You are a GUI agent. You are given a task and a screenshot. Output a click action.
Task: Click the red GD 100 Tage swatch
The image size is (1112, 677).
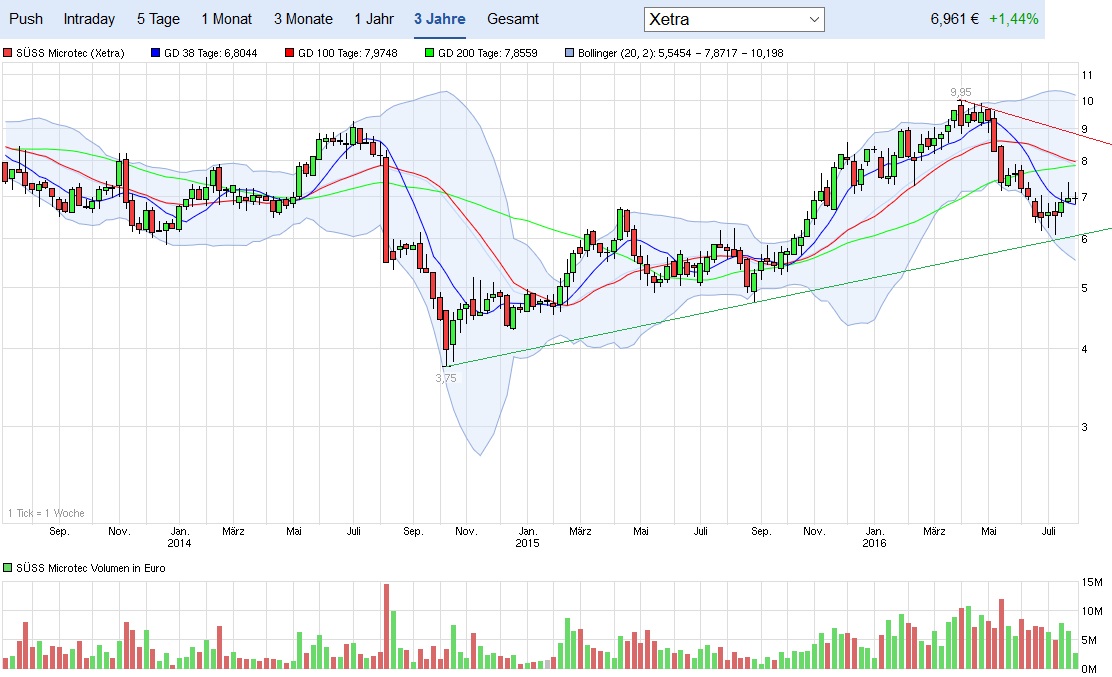pos(289,53)
